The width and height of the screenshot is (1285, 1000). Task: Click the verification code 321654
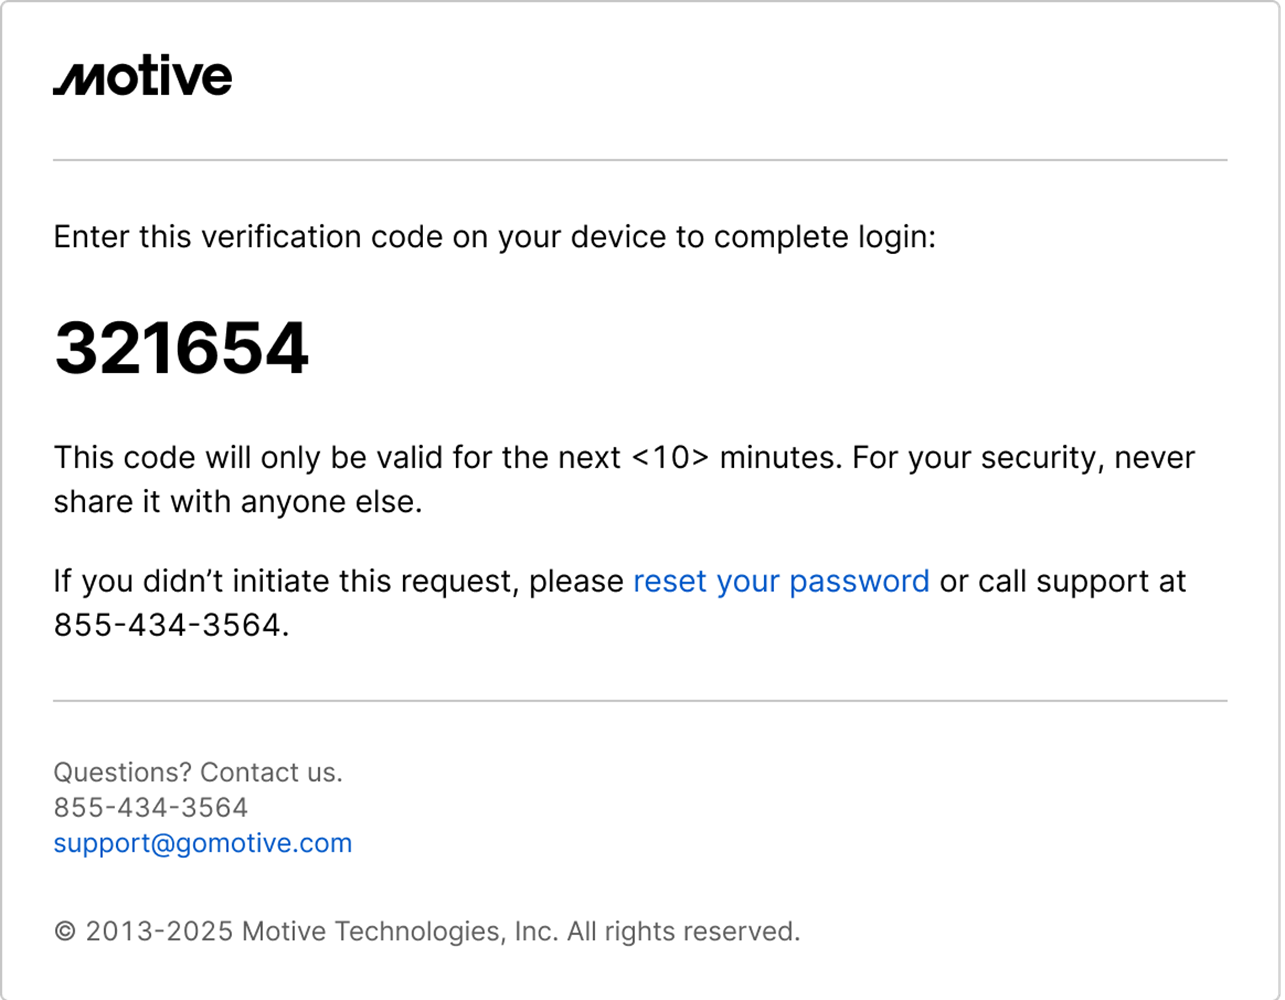click(181, 348)
